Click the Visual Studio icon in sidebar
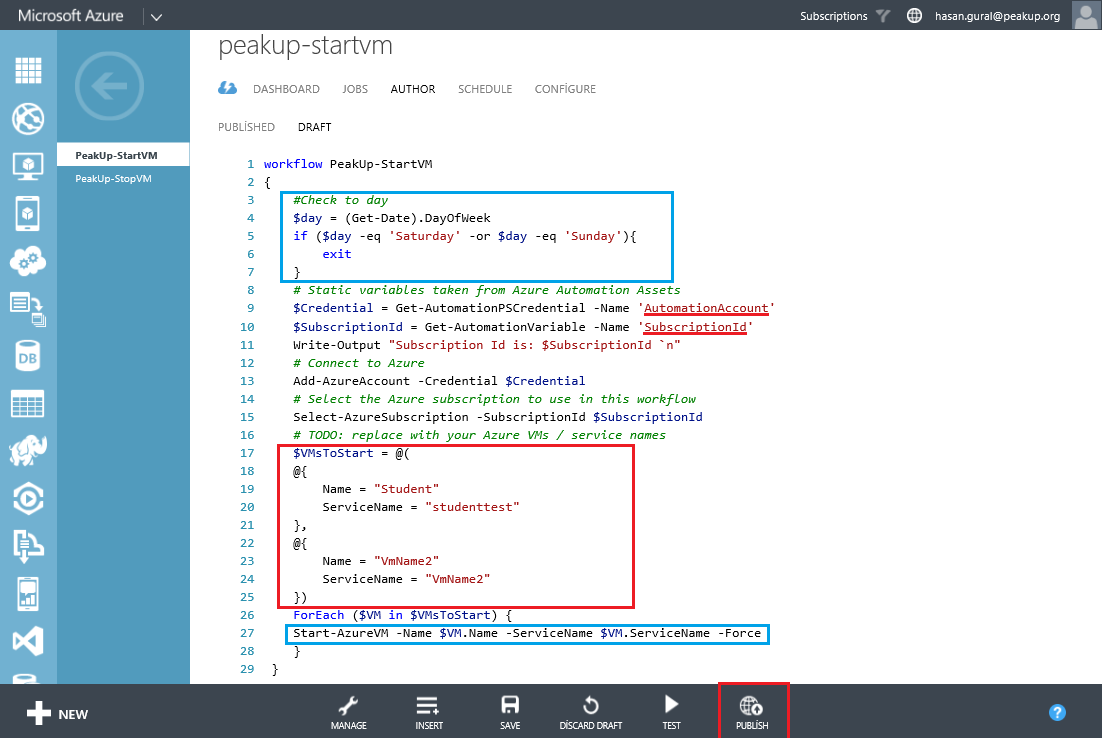Viewport: 1102px width, 738px height. pos(28,639)
